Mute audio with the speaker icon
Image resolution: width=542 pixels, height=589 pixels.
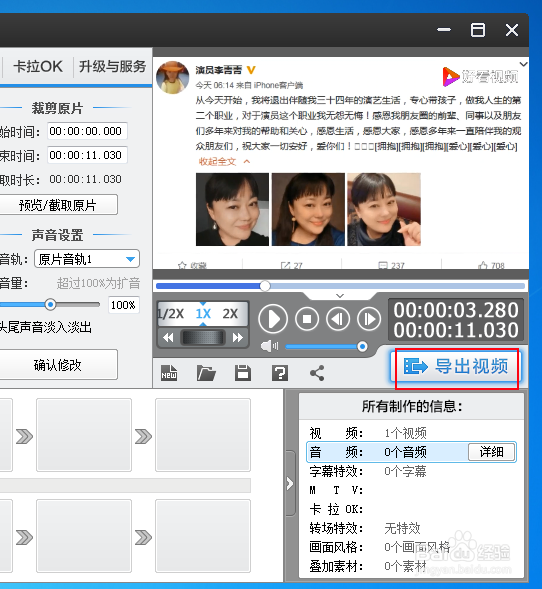tap(269, 346)
